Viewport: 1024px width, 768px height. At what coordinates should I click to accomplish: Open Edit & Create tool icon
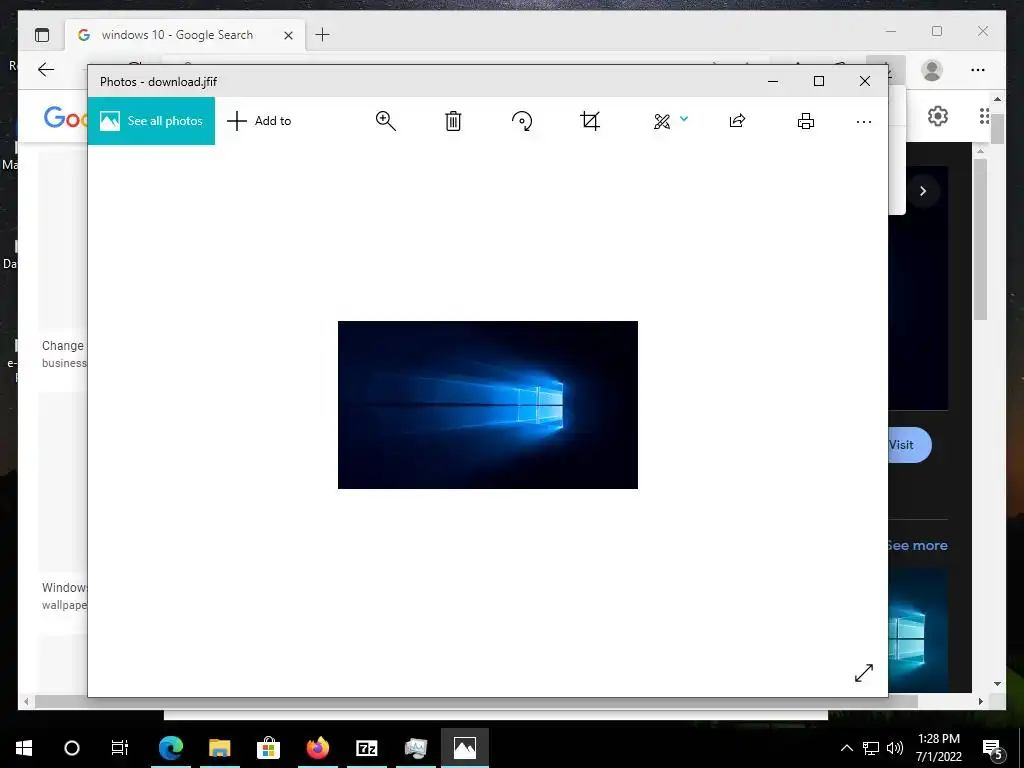(662, 121)
